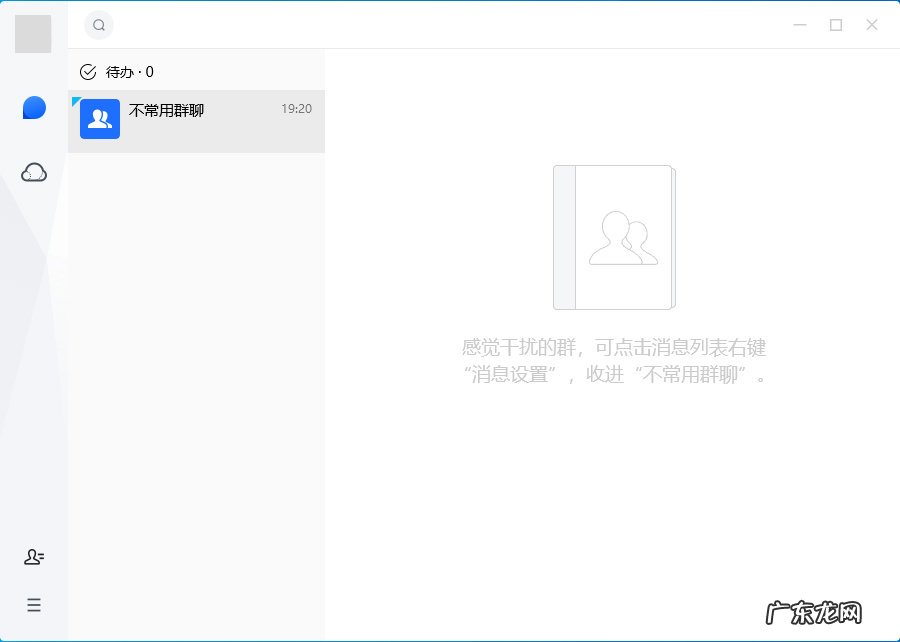Viewport: 900px width, 642px height.
Task: Click the contact book illustration in chat area
Action: click(613, 237)
